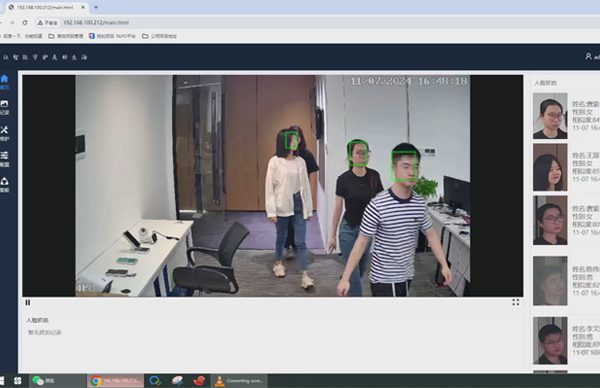Close the 192.168.100.212 browser tab
The image size is (600, 388).
tap(83, 7)
